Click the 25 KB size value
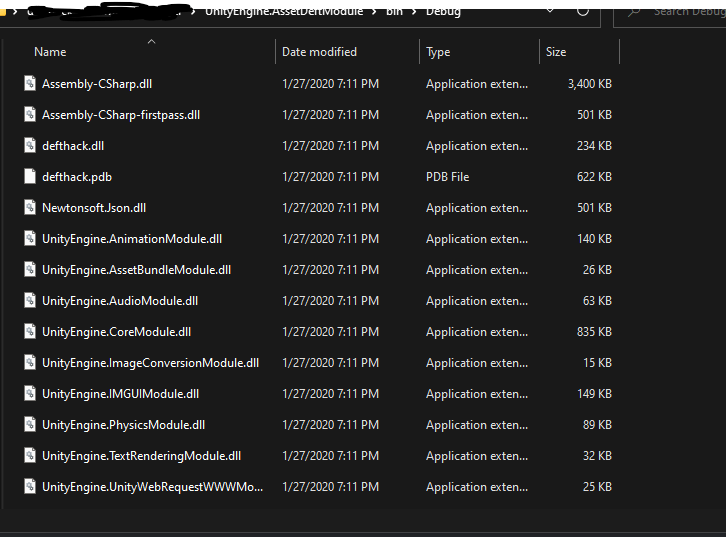The width and height of the screenshot is (726, 537). pos(597,487)
